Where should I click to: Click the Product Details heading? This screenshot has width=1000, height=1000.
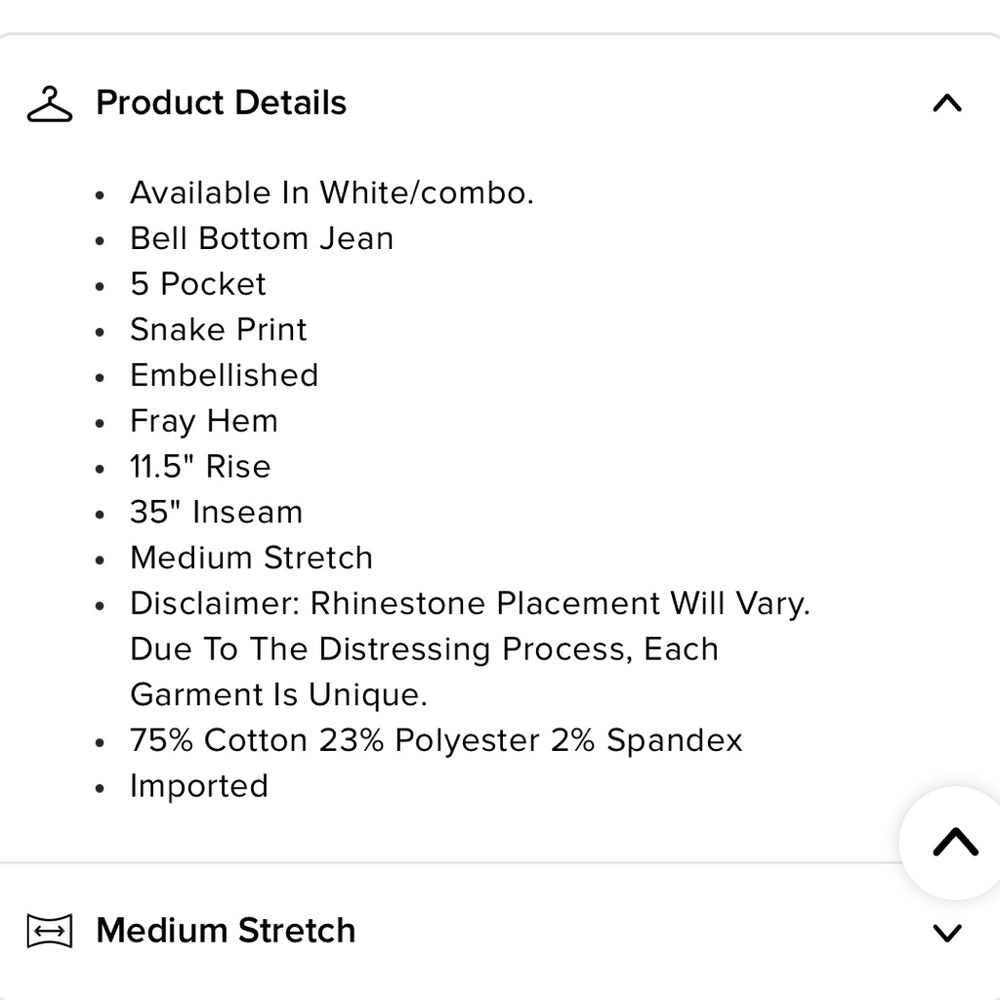coord(221,103)
